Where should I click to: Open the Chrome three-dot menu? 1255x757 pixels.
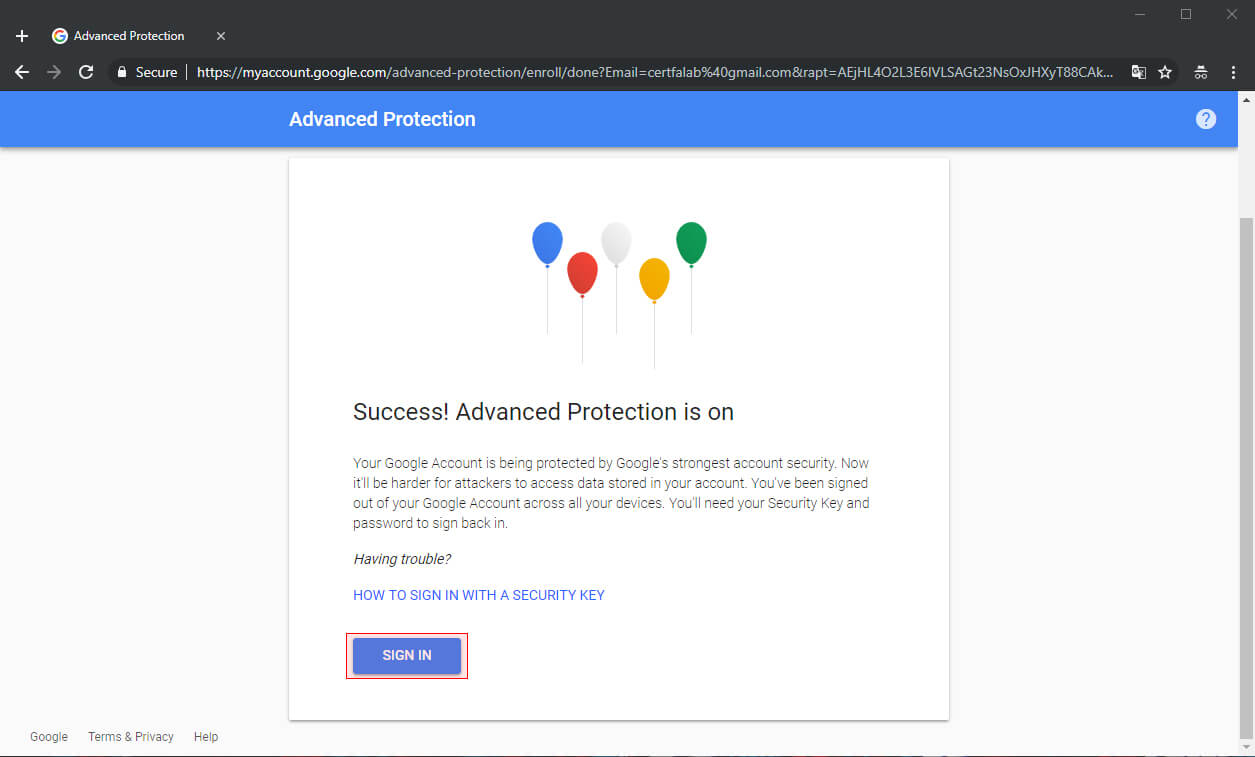pyautogui.click(x=1233, y=72)
